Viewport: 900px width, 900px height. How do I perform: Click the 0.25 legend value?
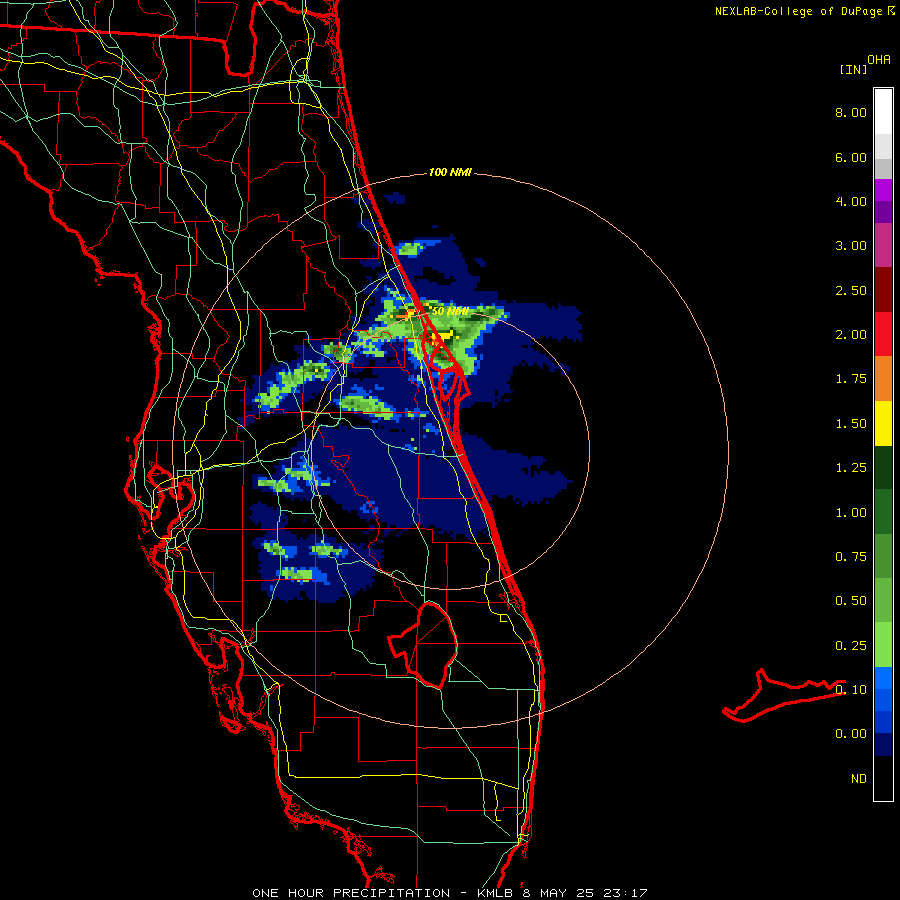(x=851, y=646)
